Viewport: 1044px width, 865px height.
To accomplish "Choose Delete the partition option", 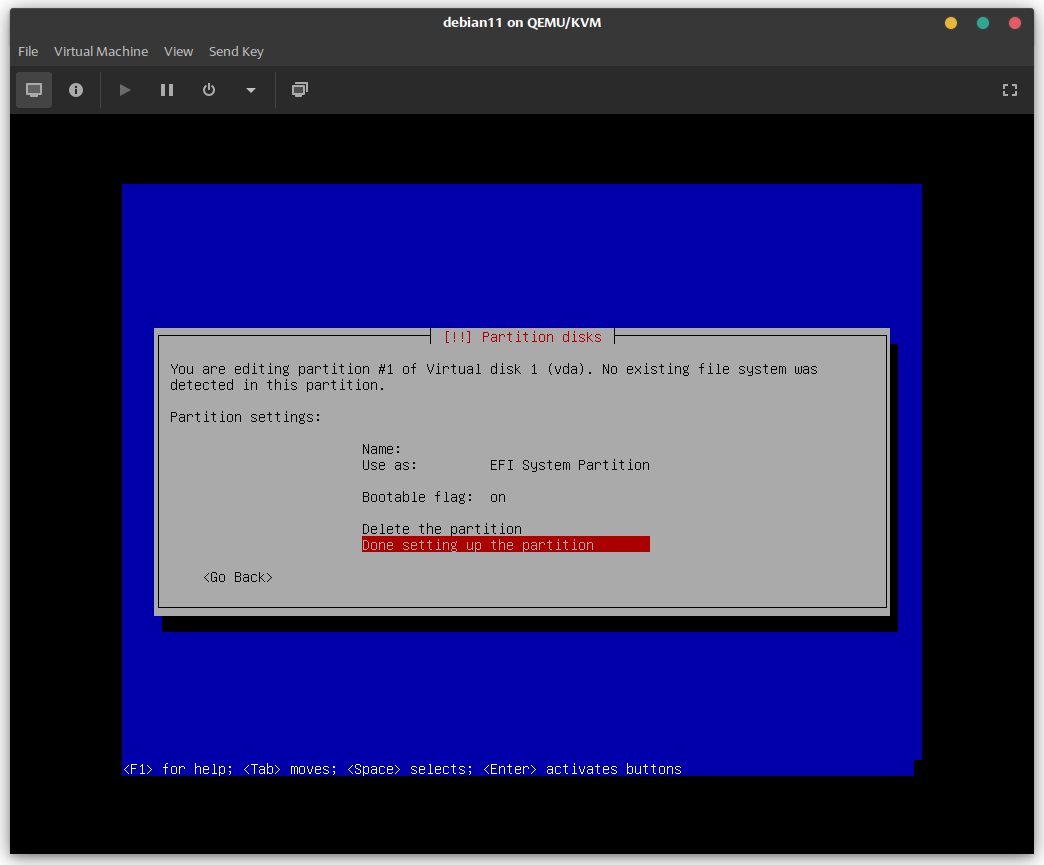I will (442, 529).
